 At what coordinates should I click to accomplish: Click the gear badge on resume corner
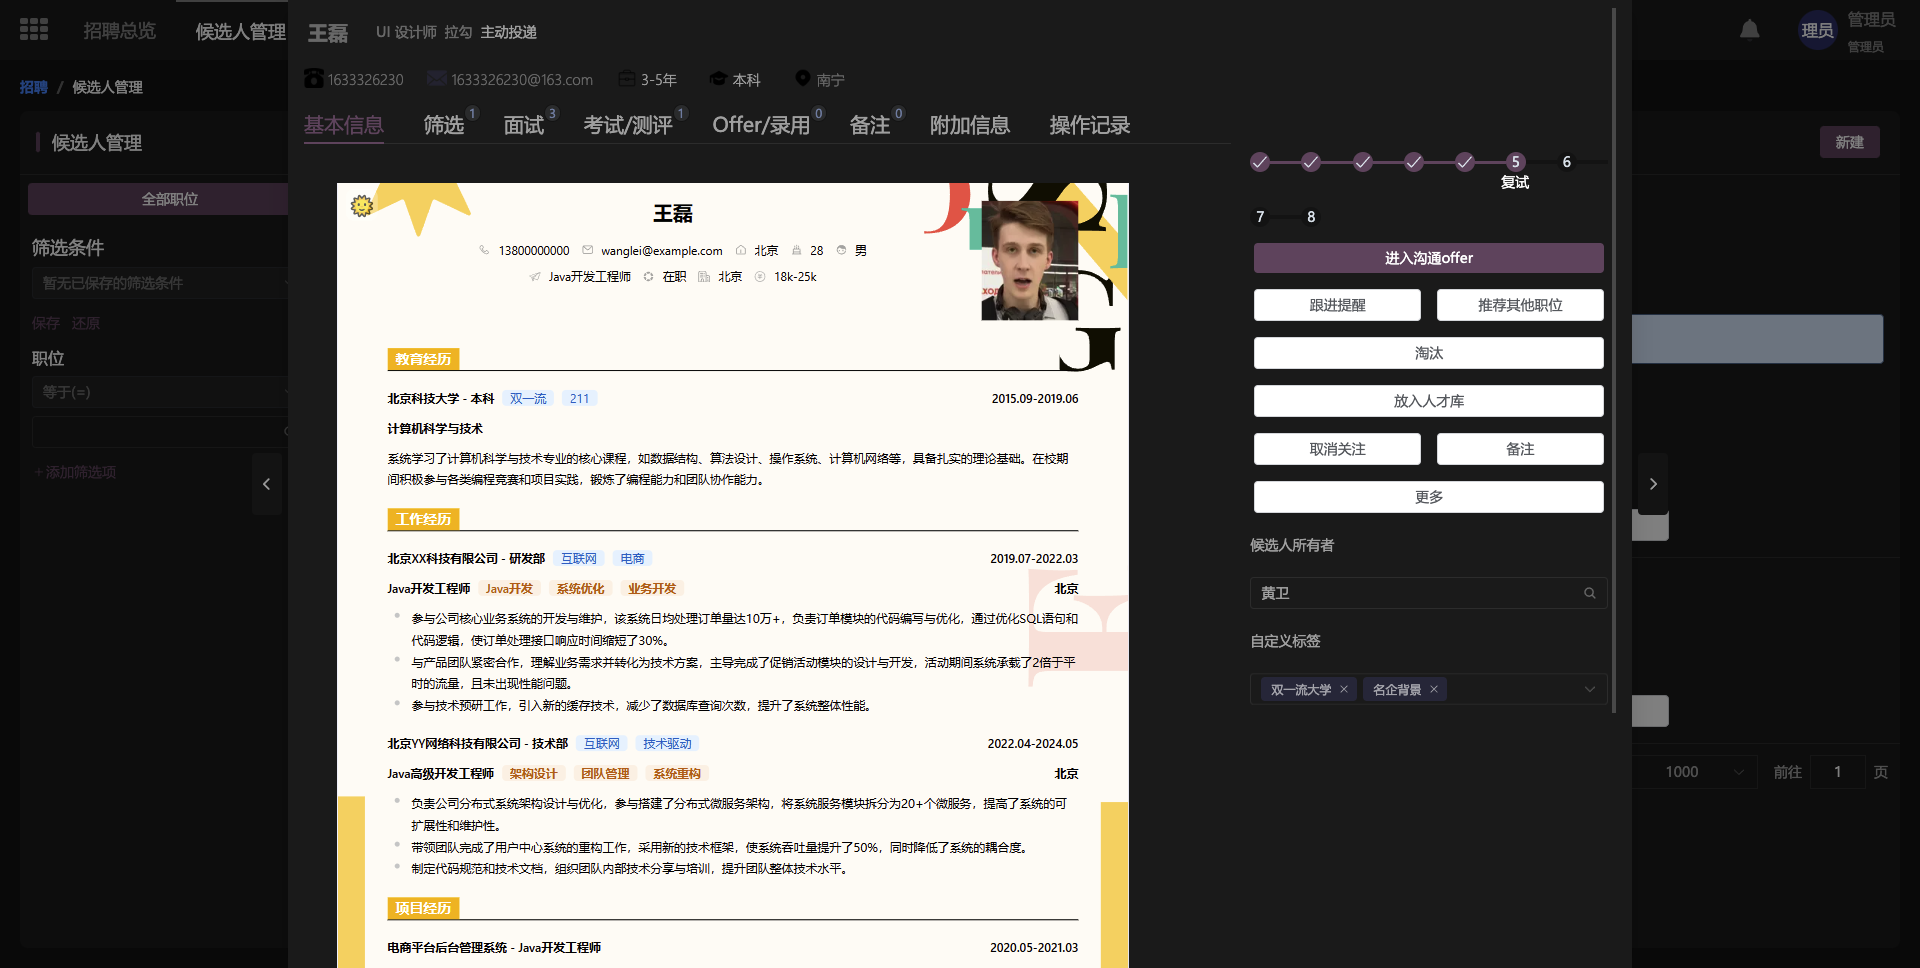tap(362, 206)
